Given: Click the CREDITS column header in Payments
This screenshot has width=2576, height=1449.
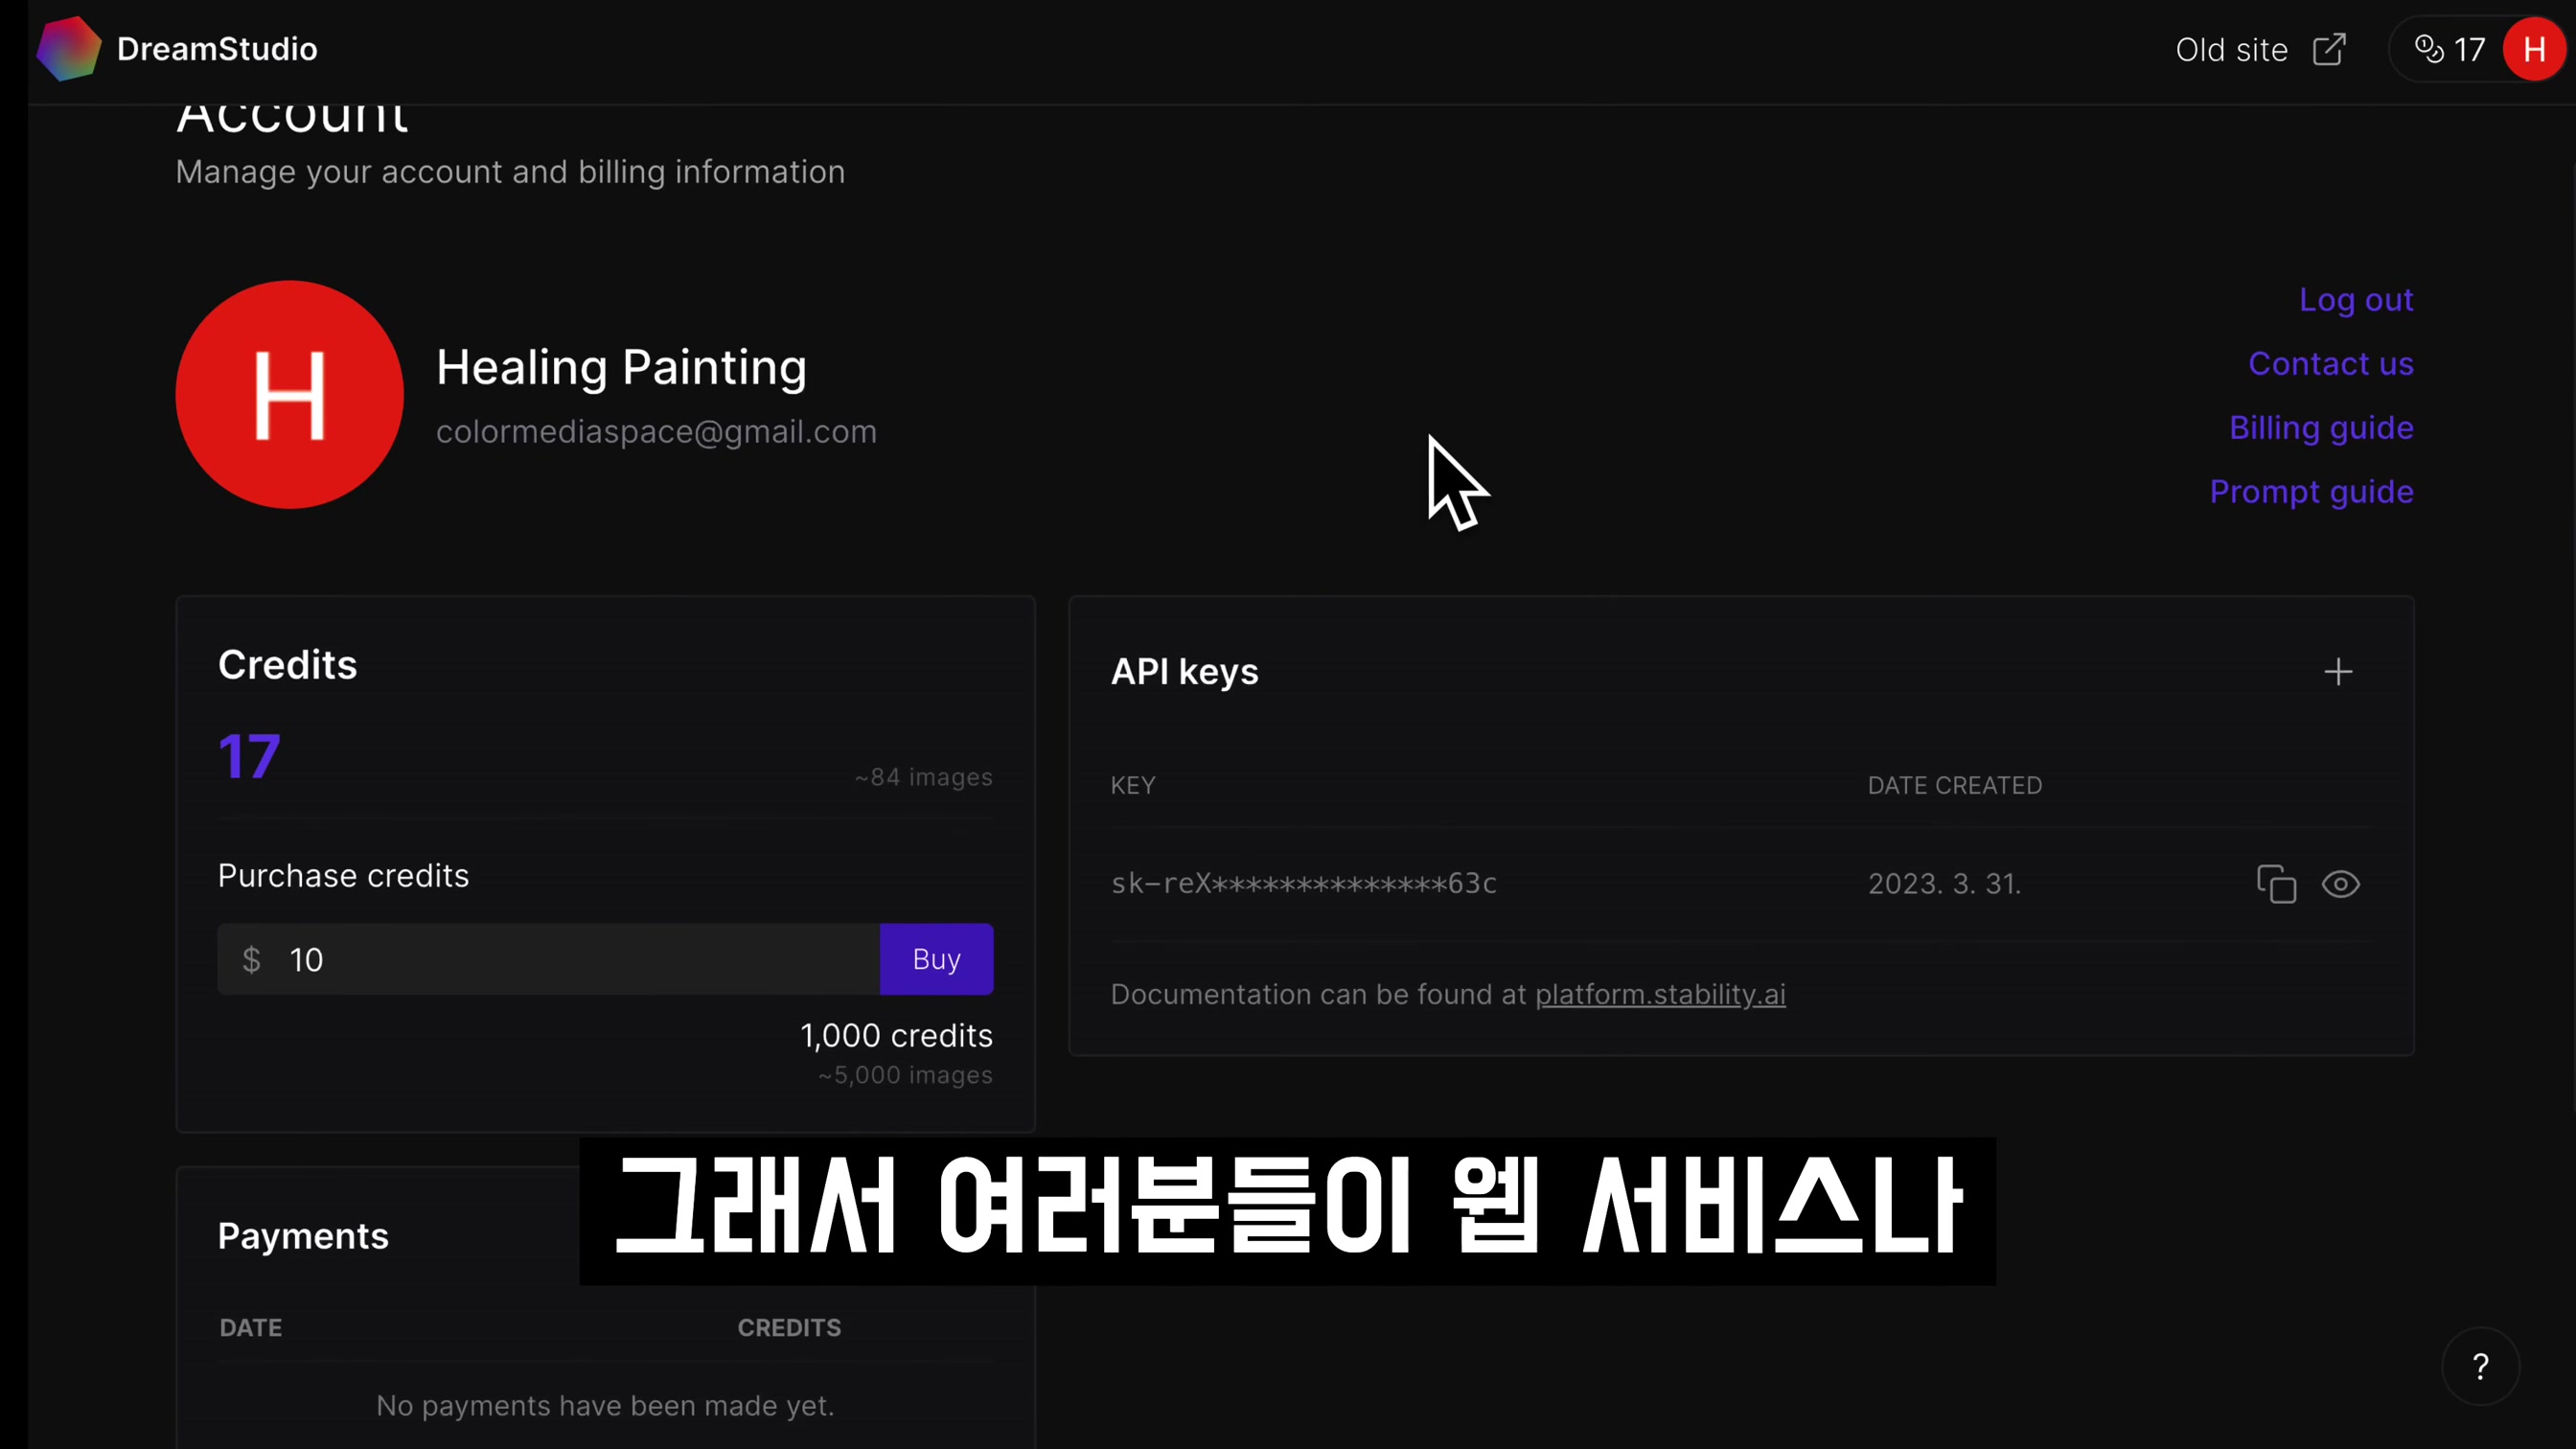Looking at the screenshot, I should (x=789, y=1328).
